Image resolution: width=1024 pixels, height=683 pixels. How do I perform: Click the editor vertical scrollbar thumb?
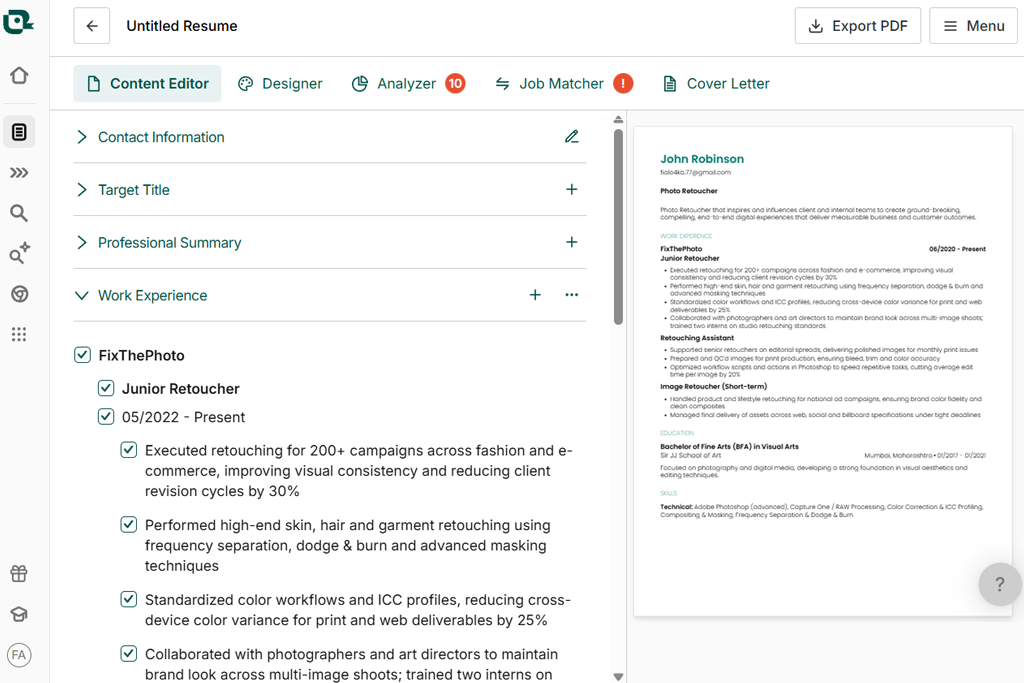point(618,226)
